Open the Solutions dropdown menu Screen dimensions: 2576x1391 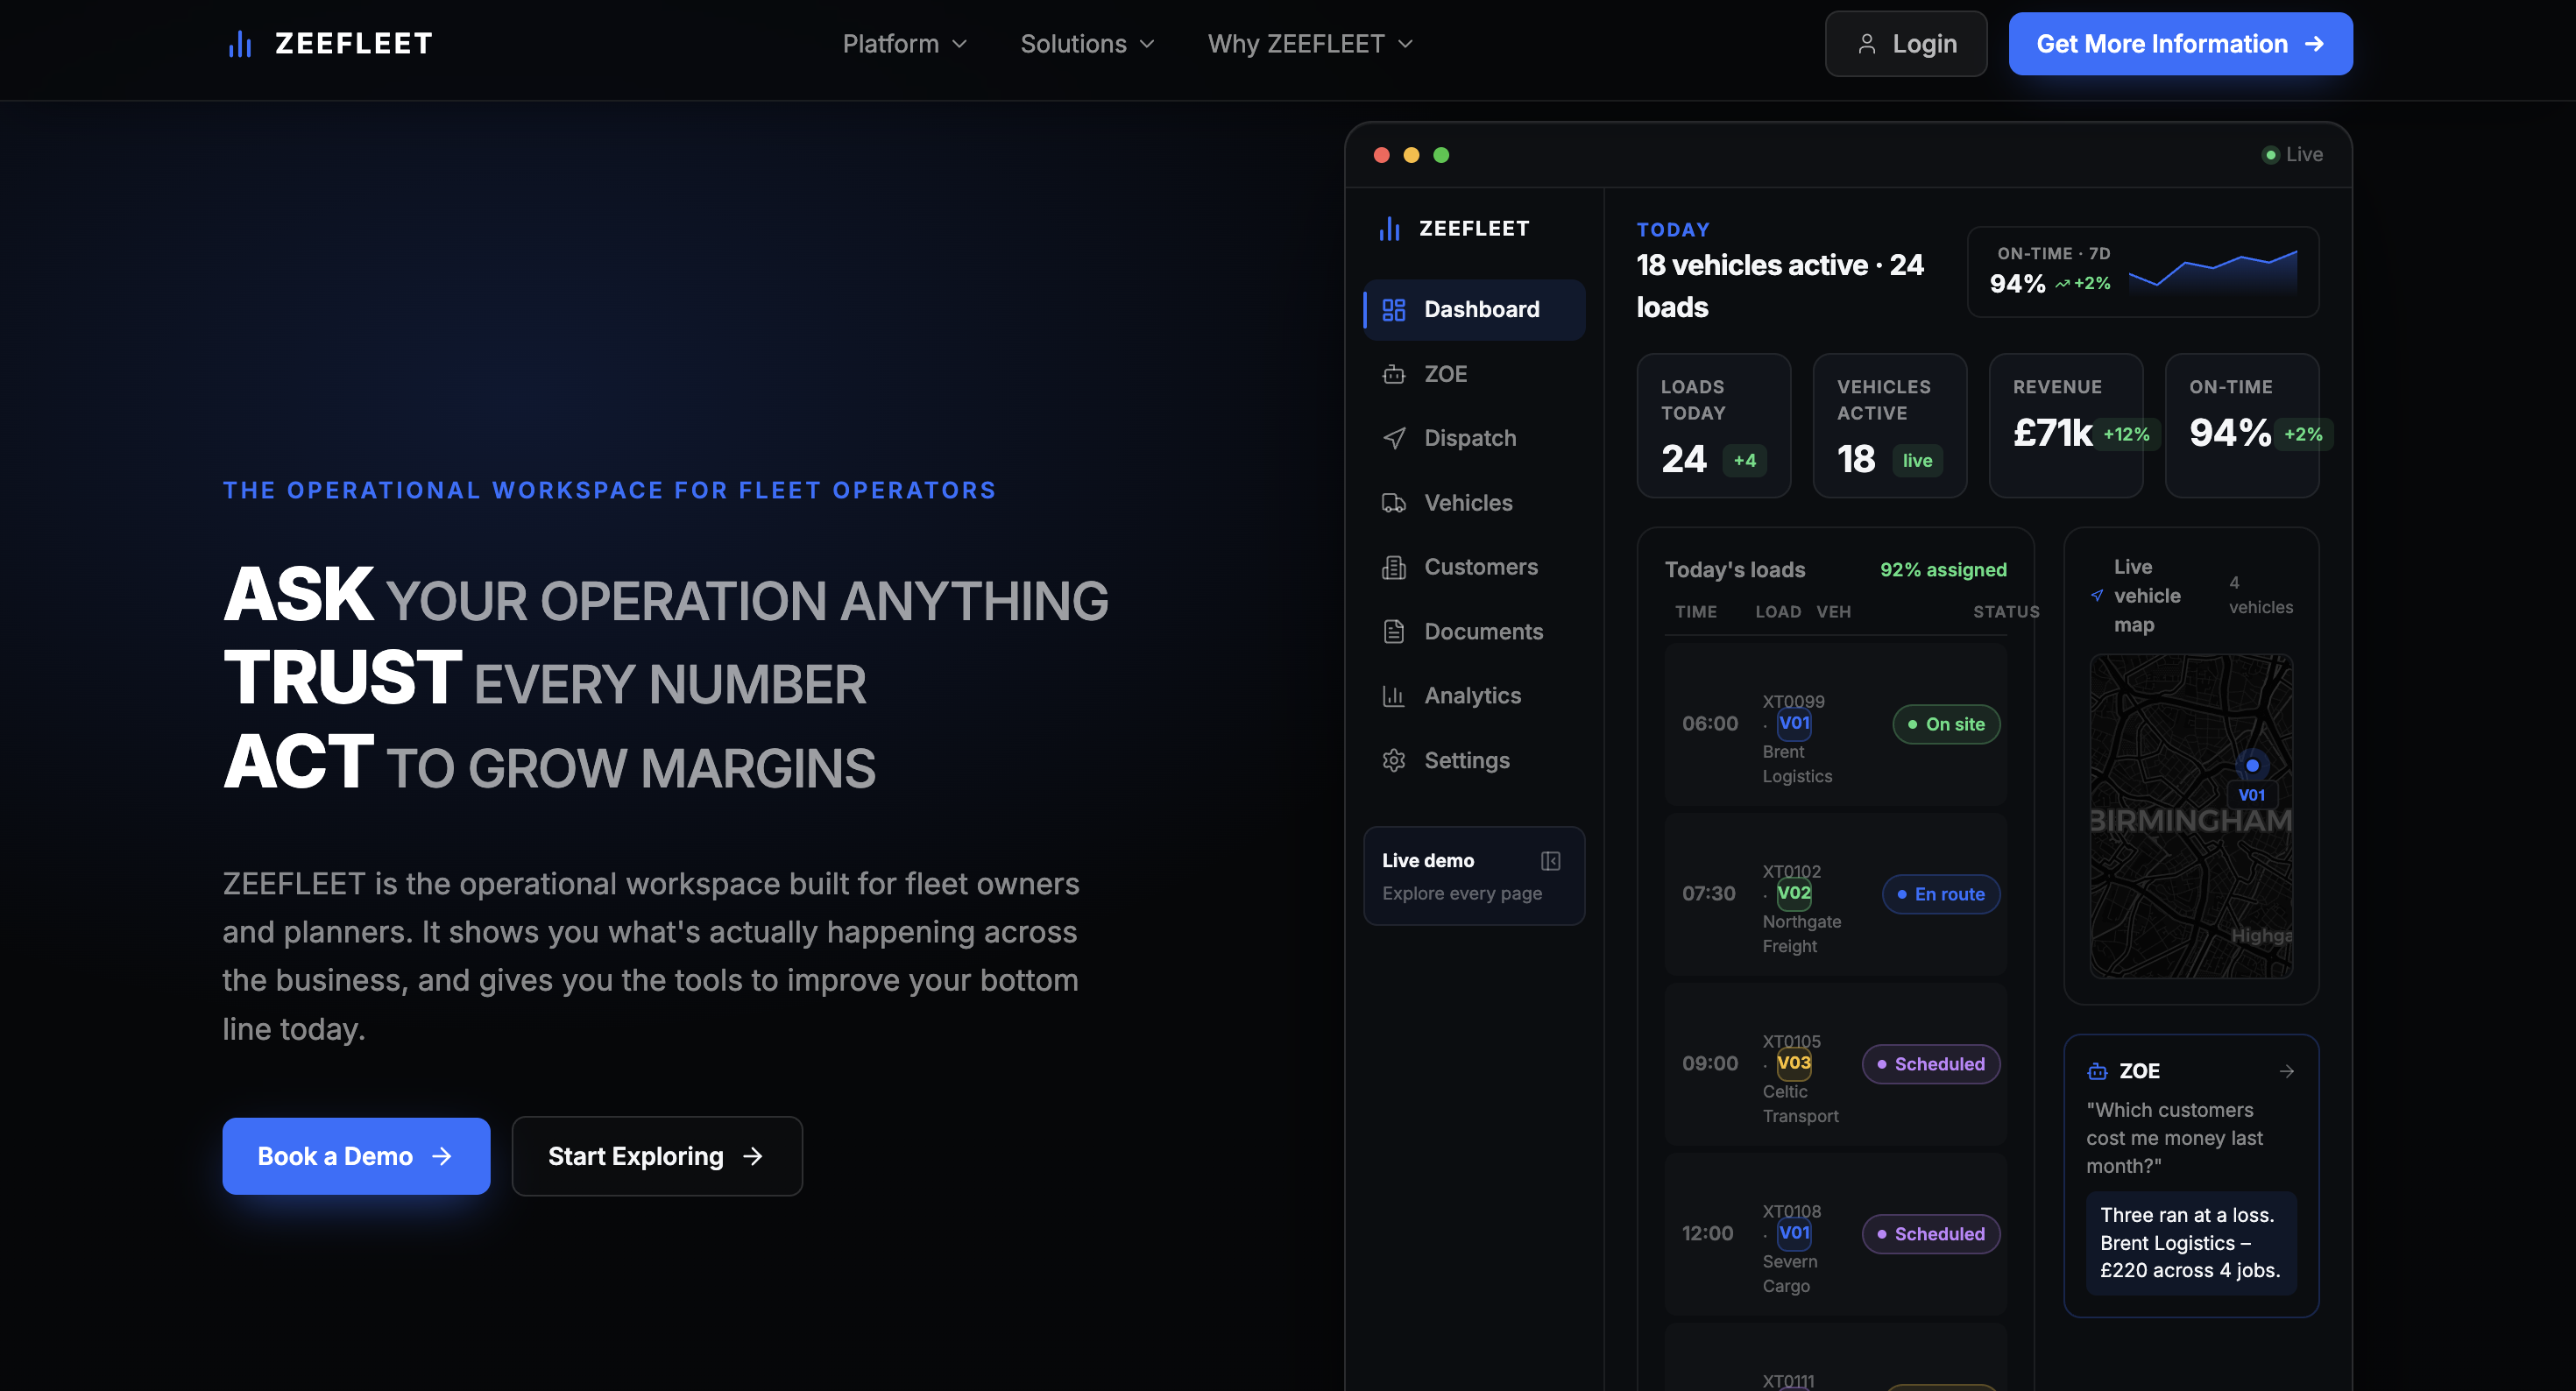(x=1087, y=44)
